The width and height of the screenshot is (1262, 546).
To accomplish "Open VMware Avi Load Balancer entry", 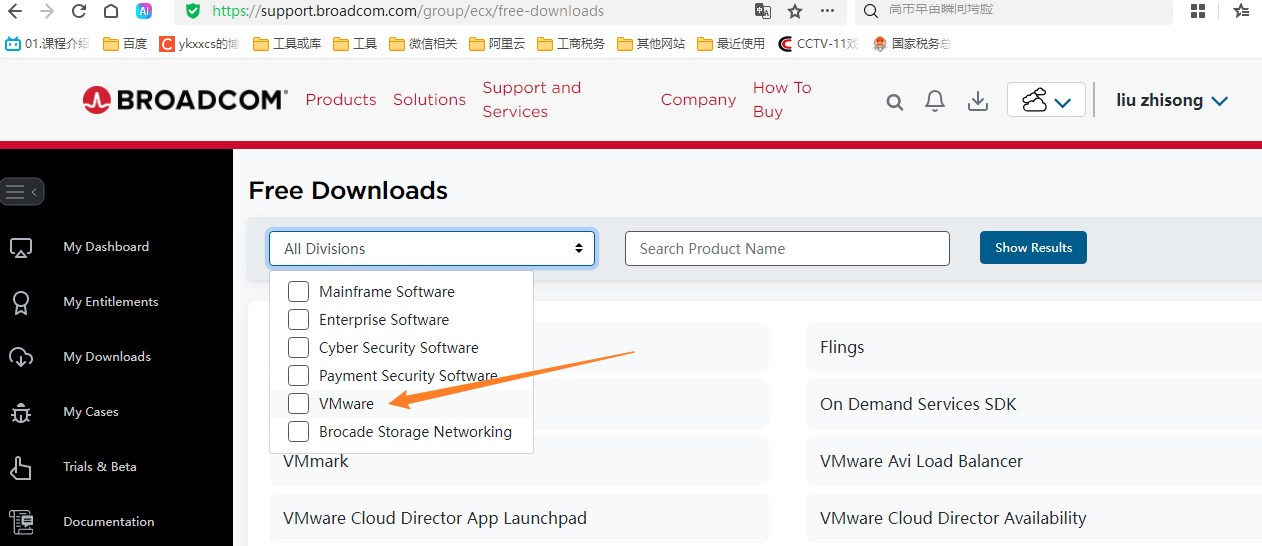I will tap(1034, 461).
